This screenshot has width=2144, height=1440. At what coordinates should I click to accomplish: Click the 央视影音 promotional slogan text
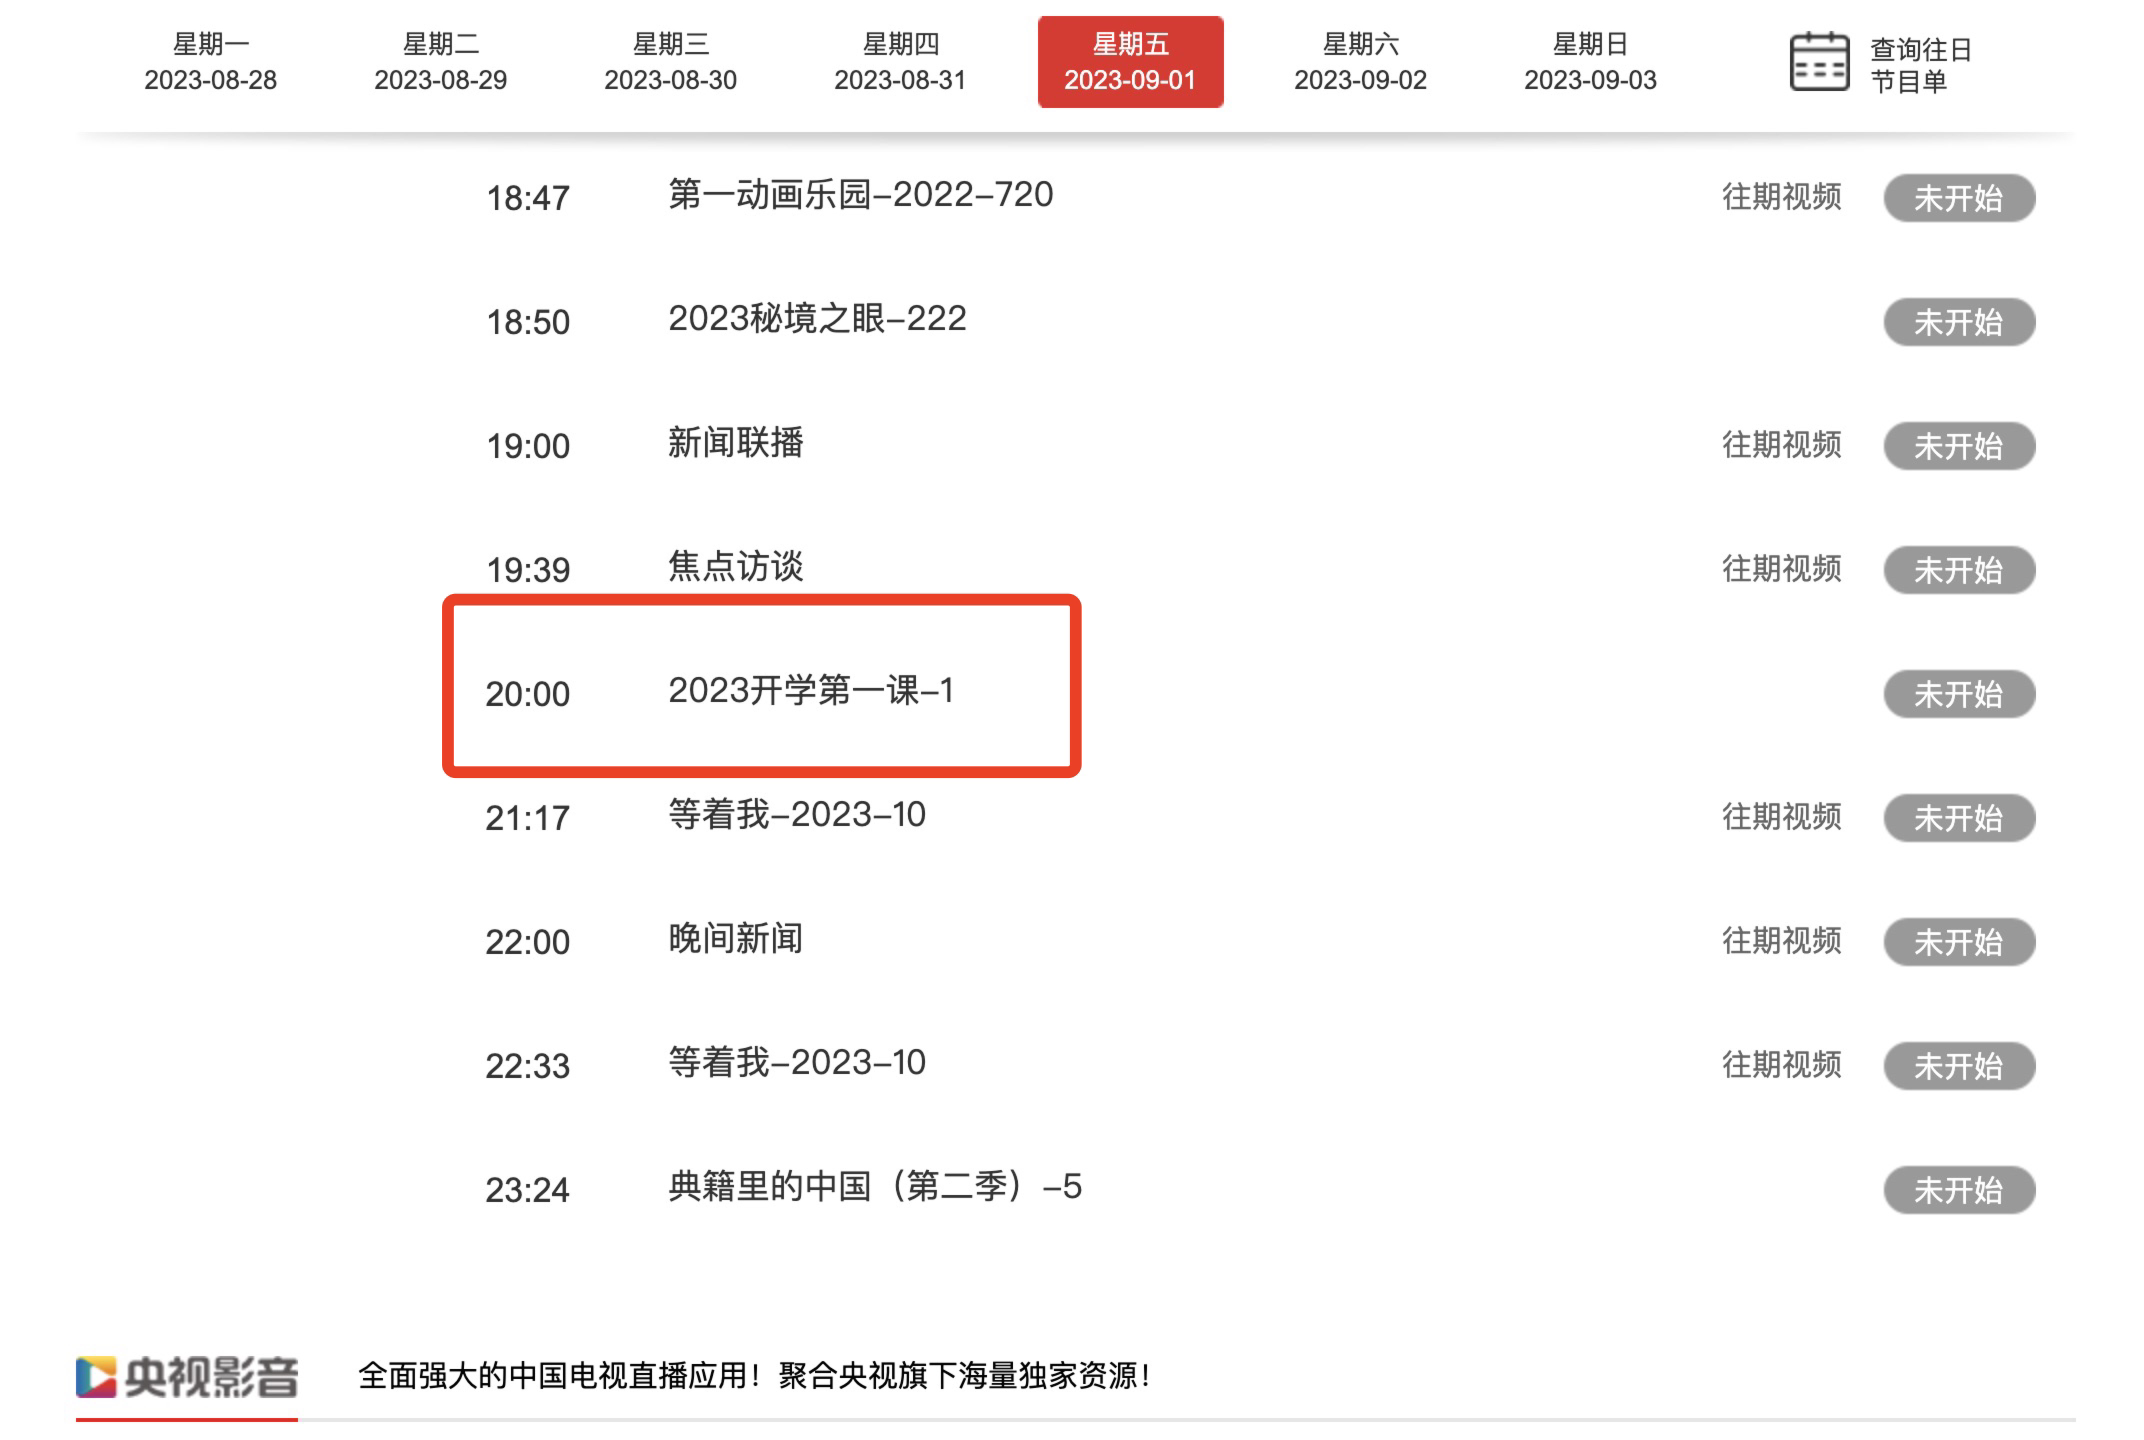point(754,1376)
